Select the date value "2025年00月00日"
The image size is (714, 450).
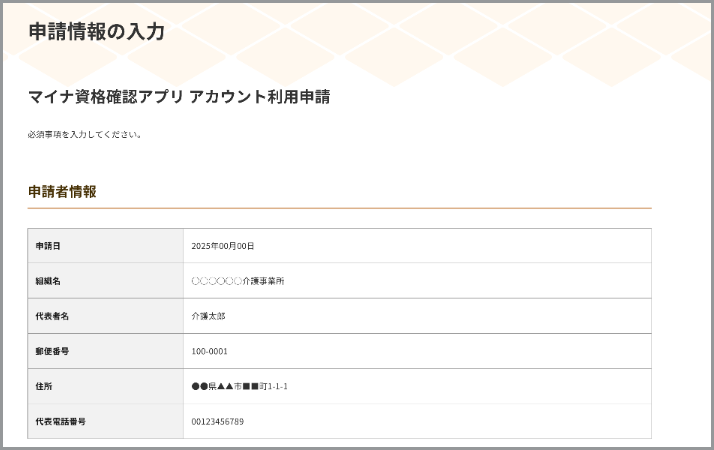pyautogui.click(x=223, y=246)
